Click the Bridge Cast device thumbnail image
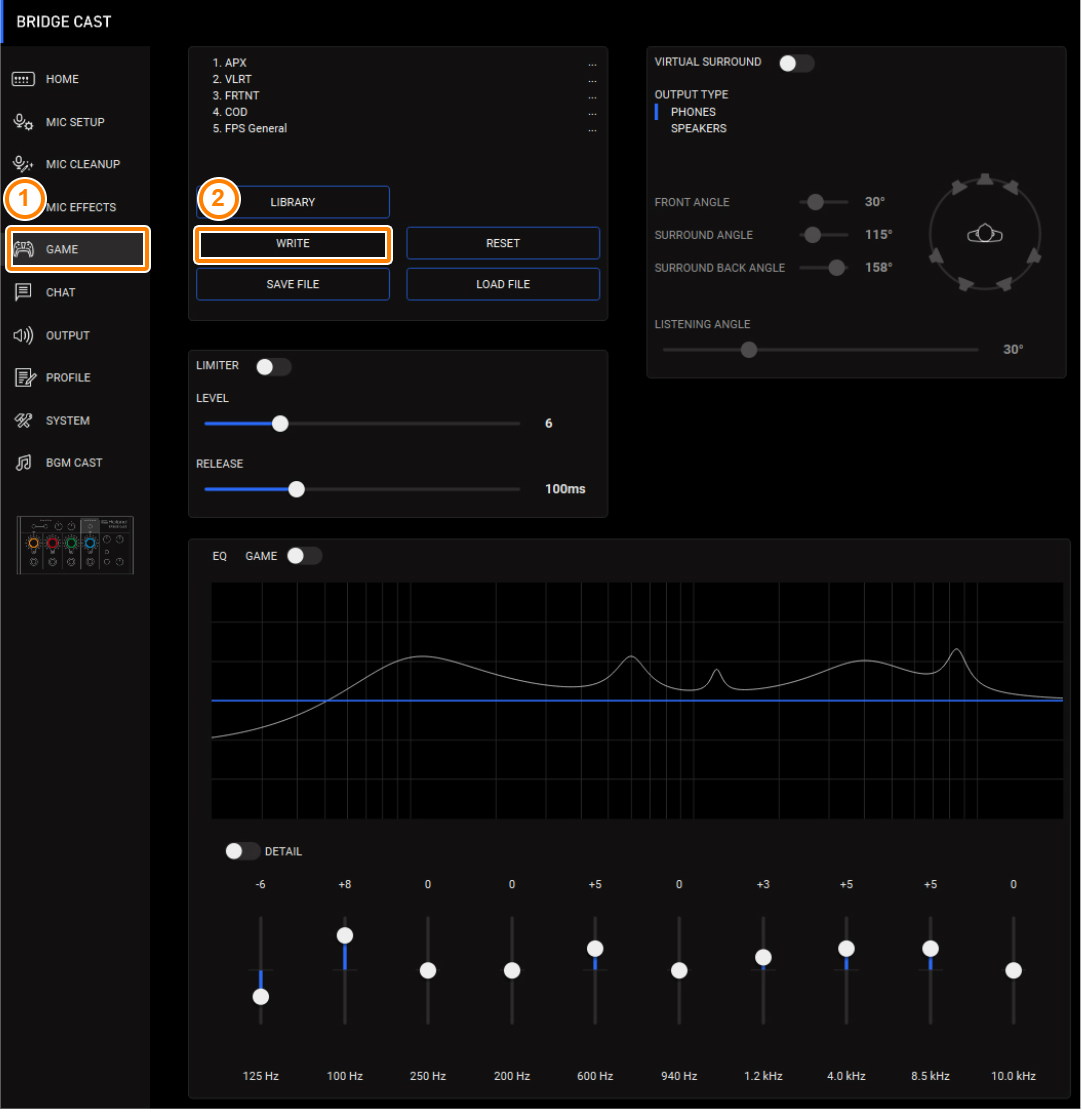This screenshot has height=1112, width=1082. coord(75,545)
